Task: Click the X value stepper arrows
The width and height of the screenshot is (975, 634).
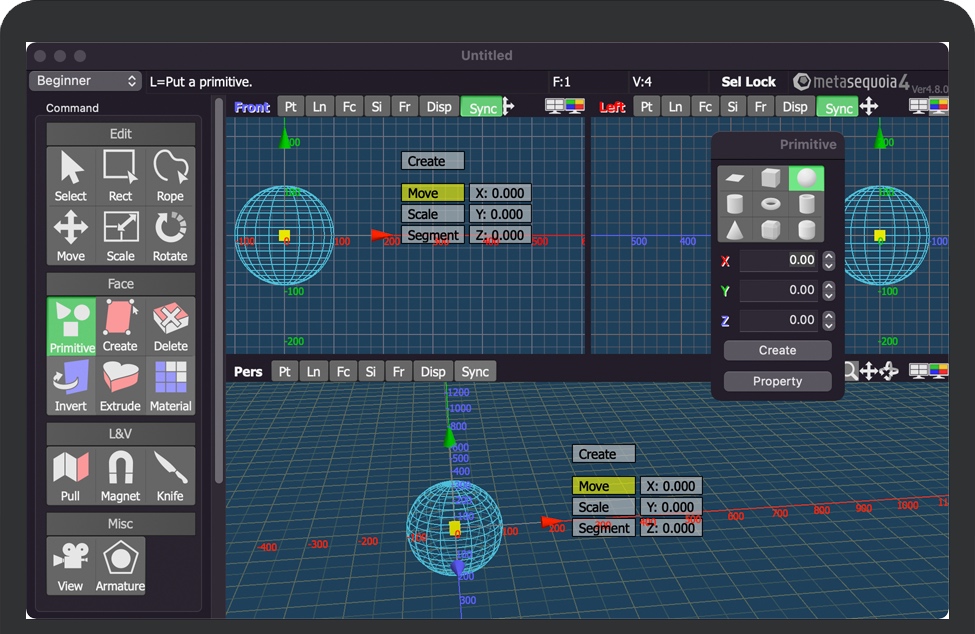Action: 828,260
